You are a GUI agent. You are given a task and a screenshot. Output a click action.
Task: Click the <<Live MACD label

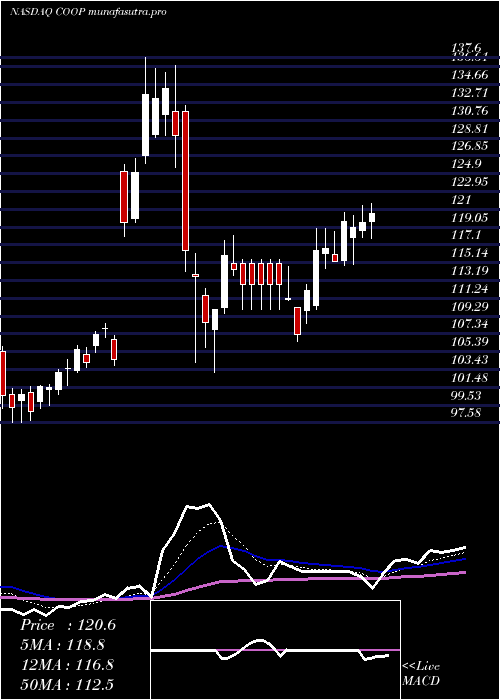pyautogui.click(x=421, y=674)
